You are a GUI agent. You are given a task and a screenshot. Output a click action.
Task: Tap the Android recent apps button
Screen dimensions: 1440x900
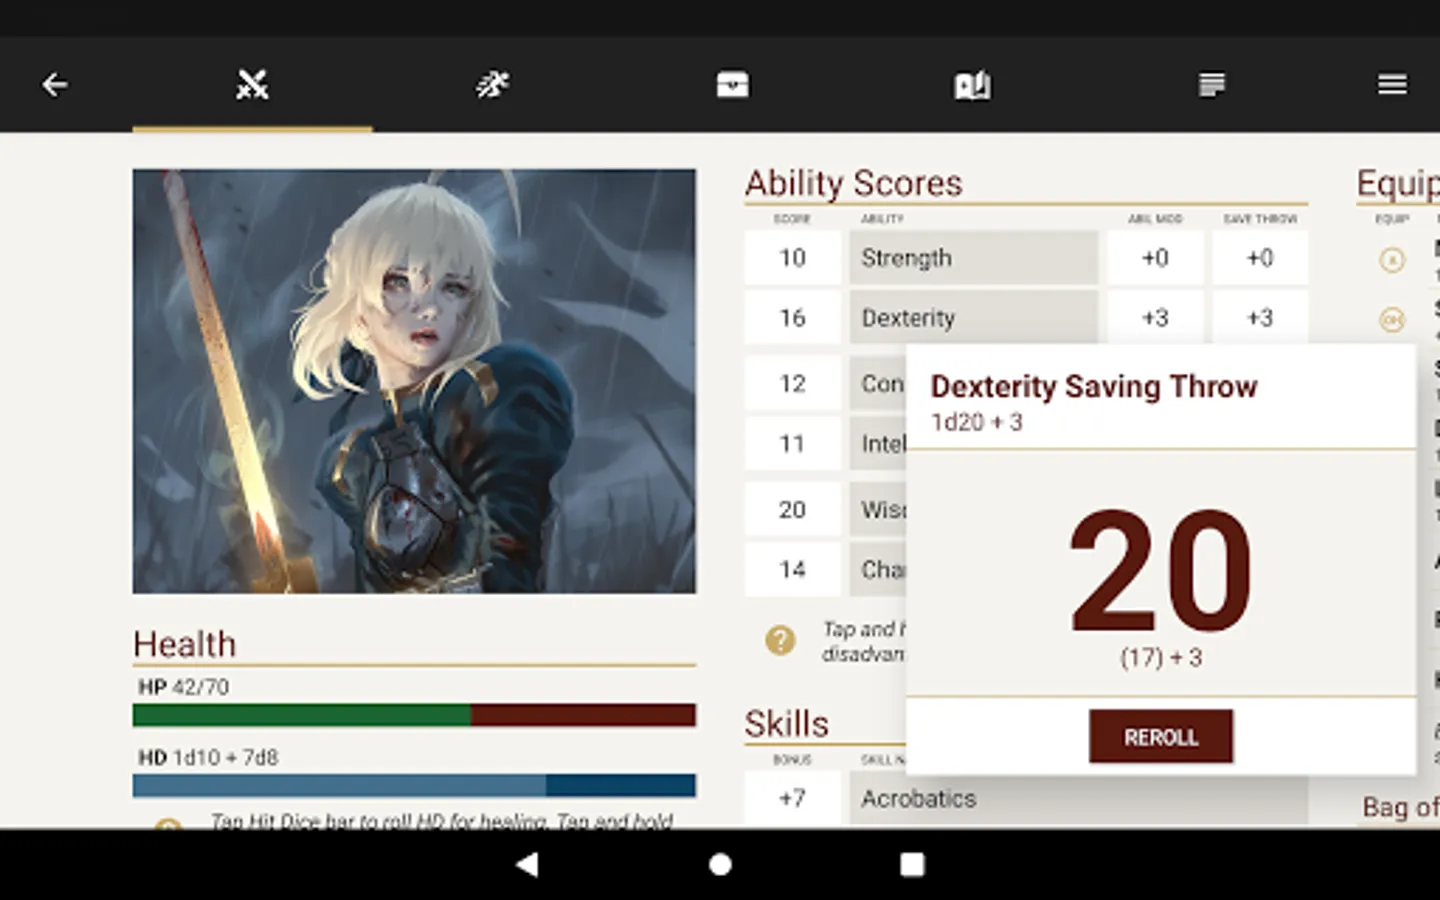[x=912, y=864]
